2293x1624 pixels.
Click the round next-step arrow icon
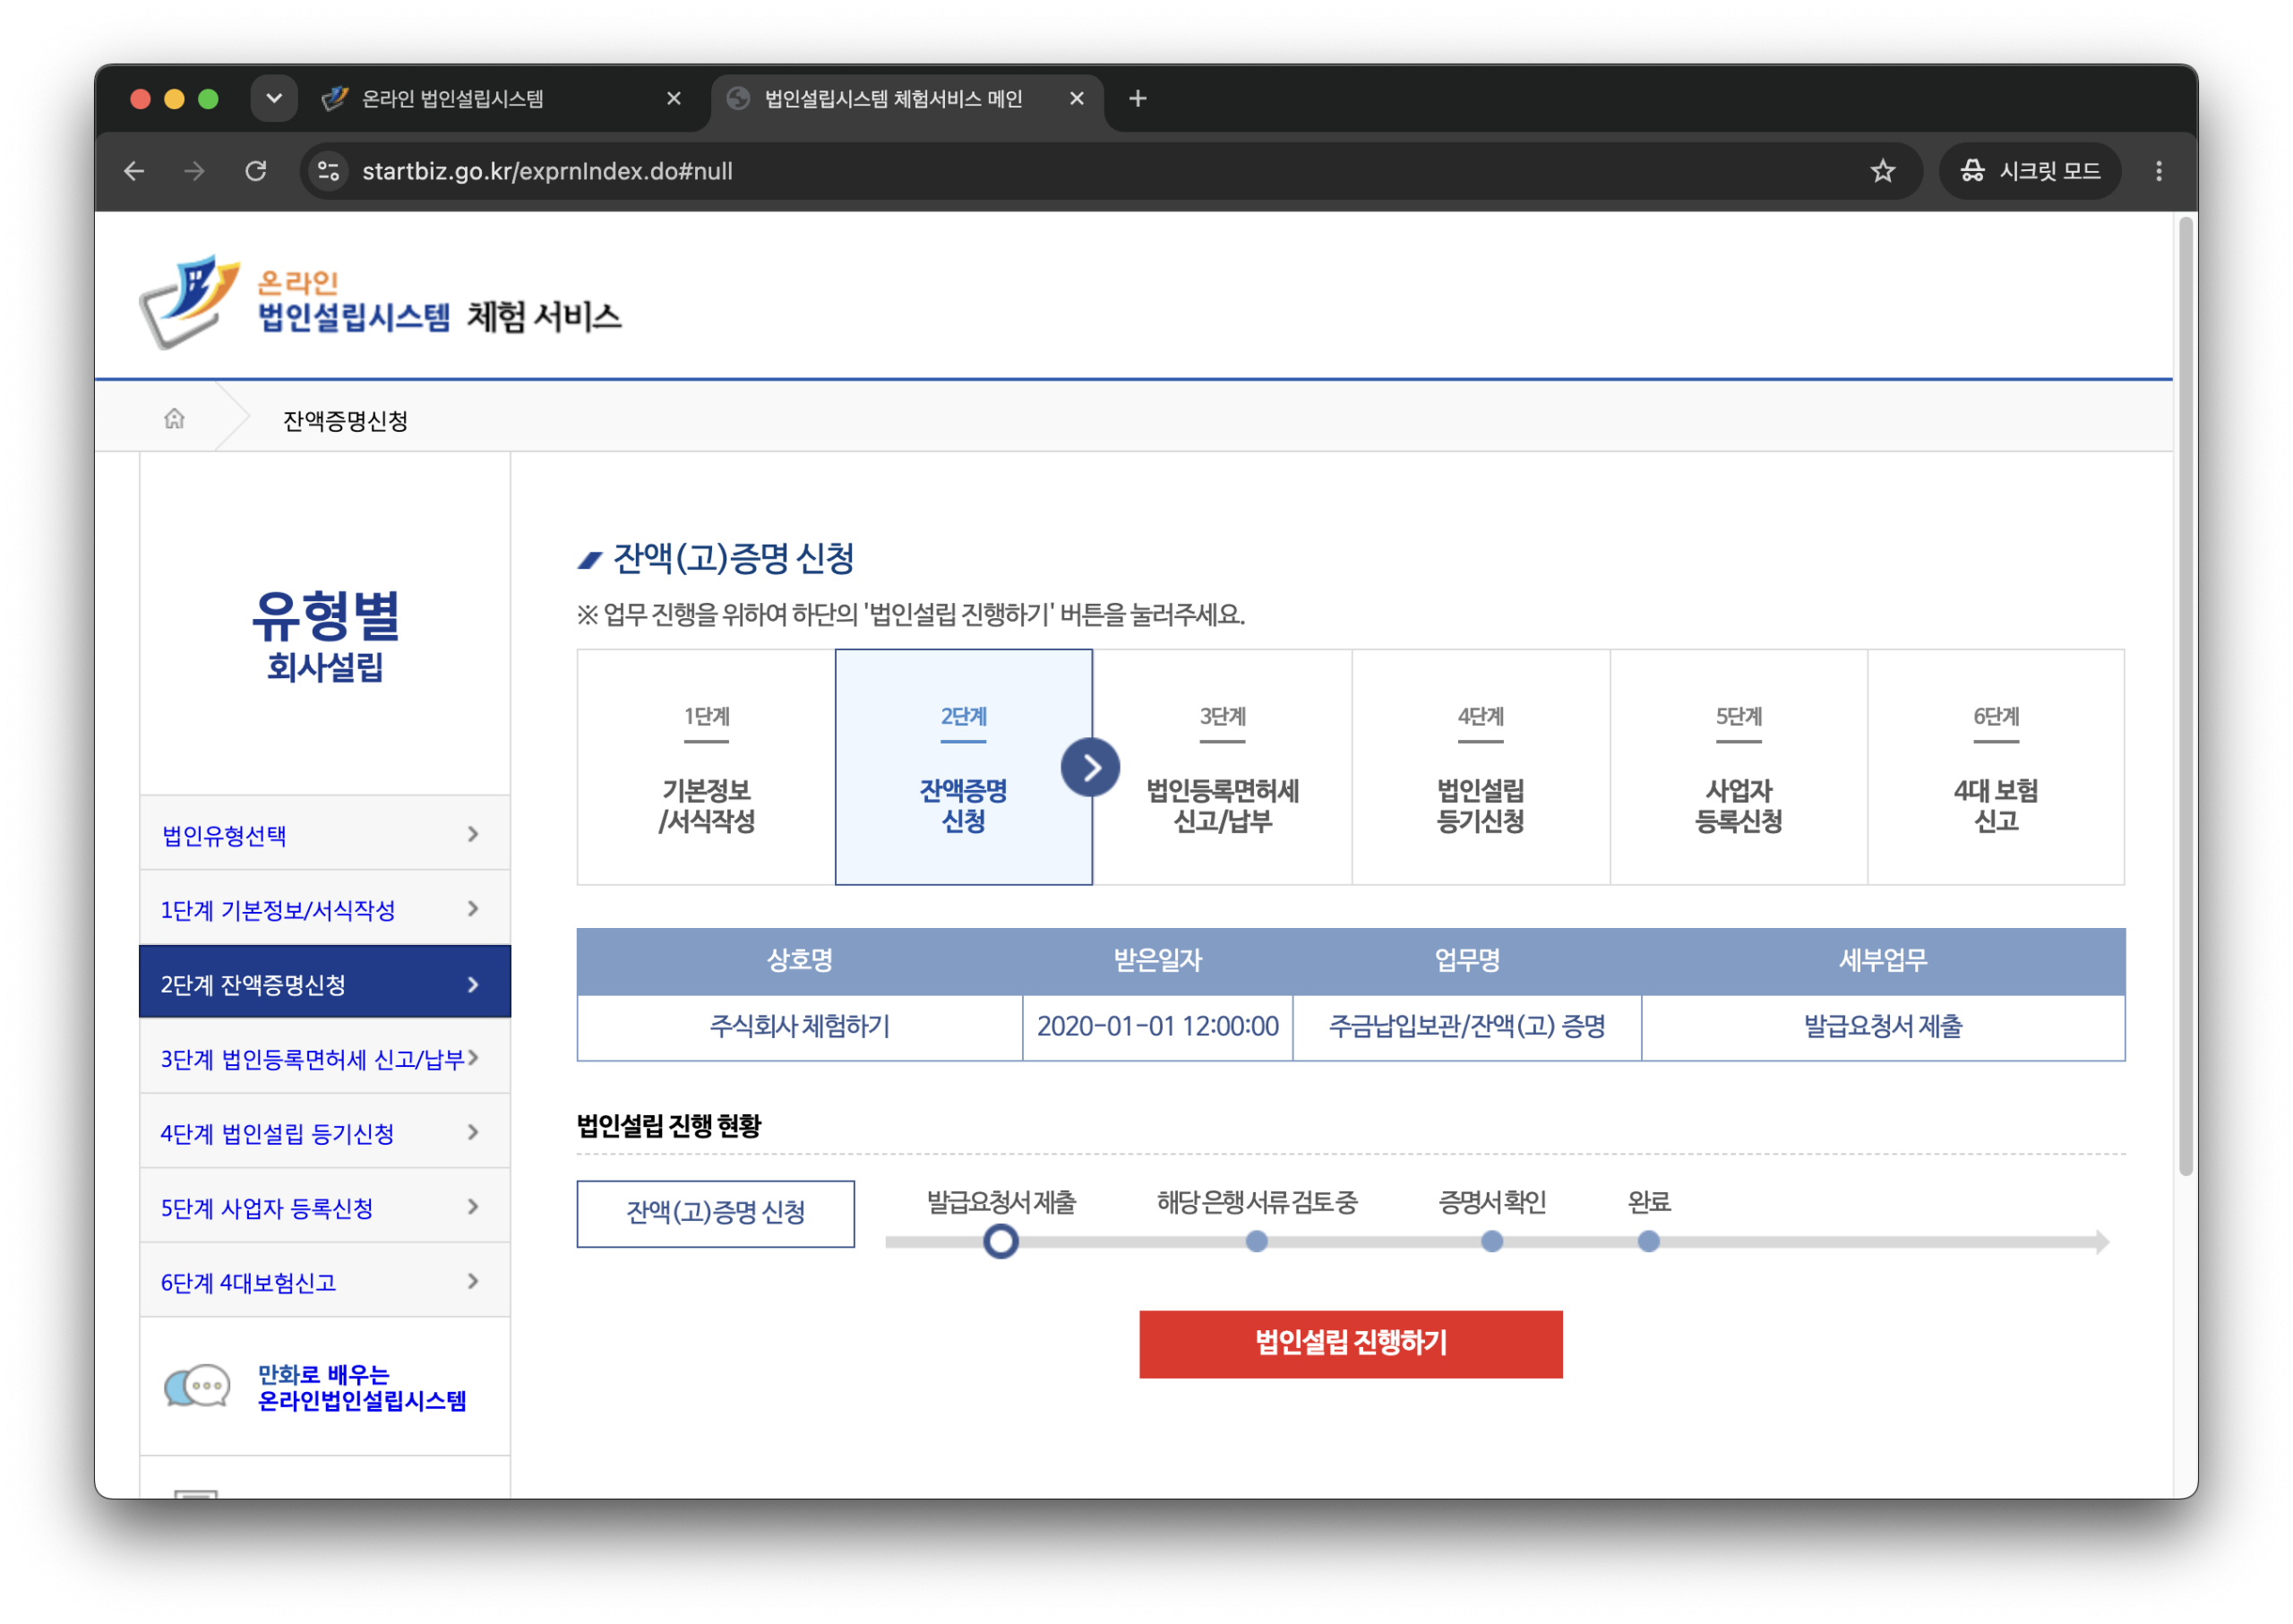coord(1090,767)
